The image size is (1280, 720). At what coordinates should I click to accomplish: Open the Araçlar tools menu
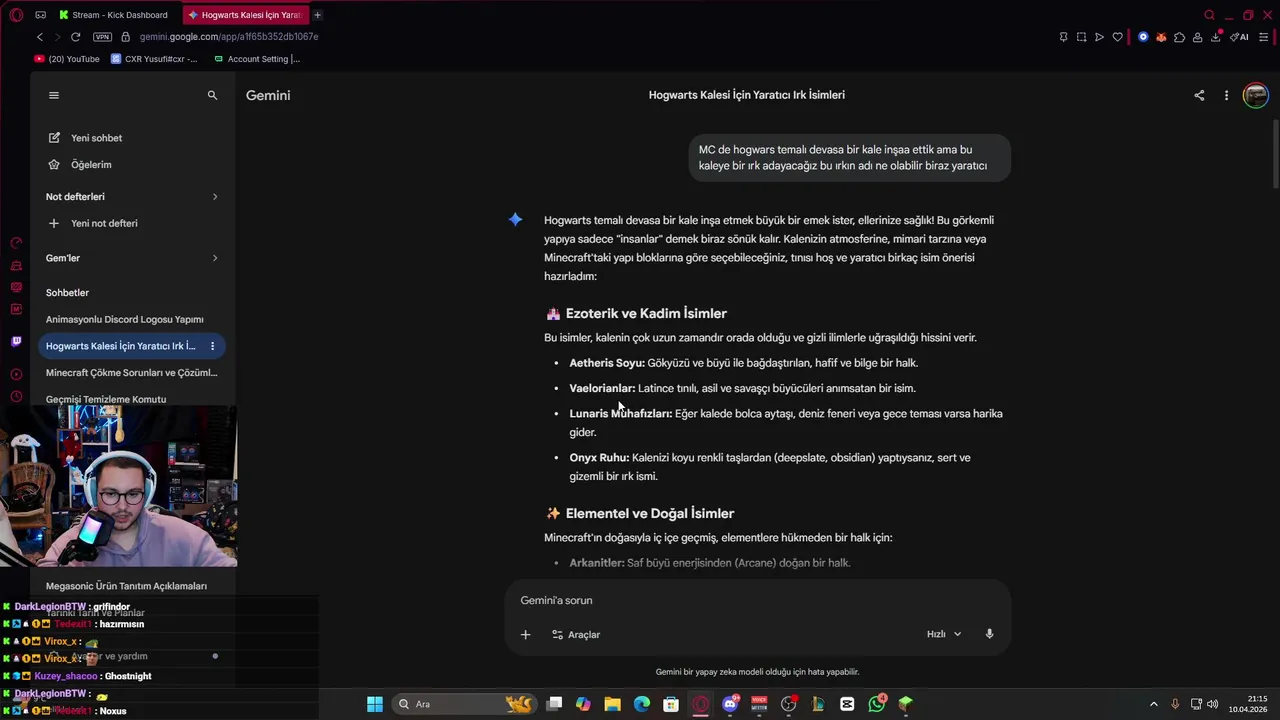coord(576,634)
